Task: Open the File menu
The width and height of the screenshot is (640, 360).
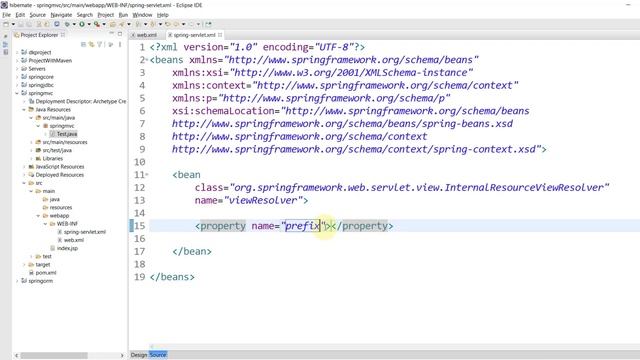Action: click(7, 15)
